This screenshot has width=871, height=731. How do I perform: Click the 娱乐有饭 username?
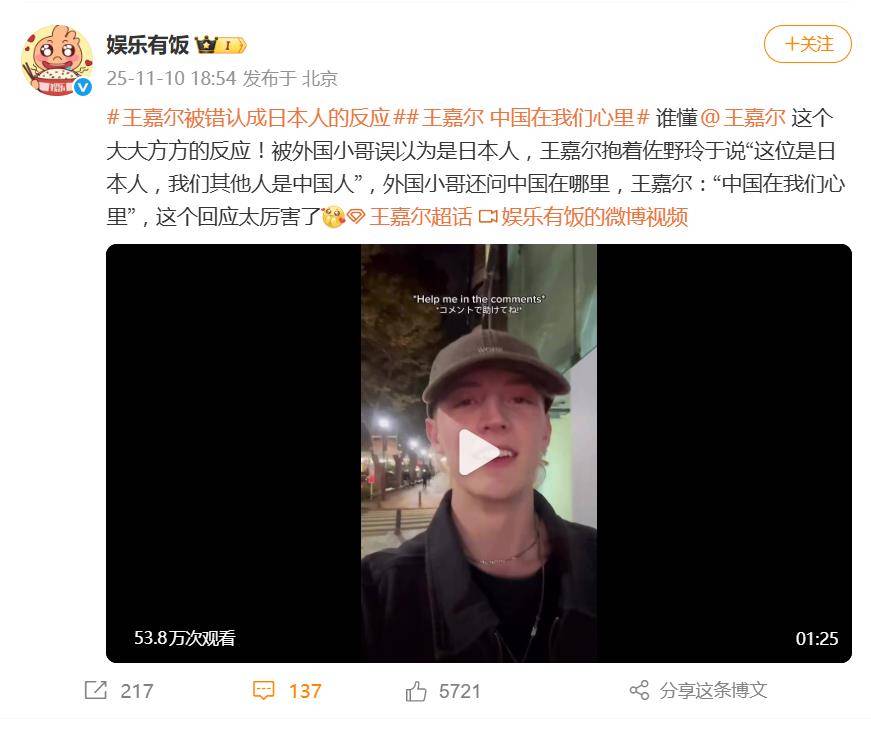148,45
